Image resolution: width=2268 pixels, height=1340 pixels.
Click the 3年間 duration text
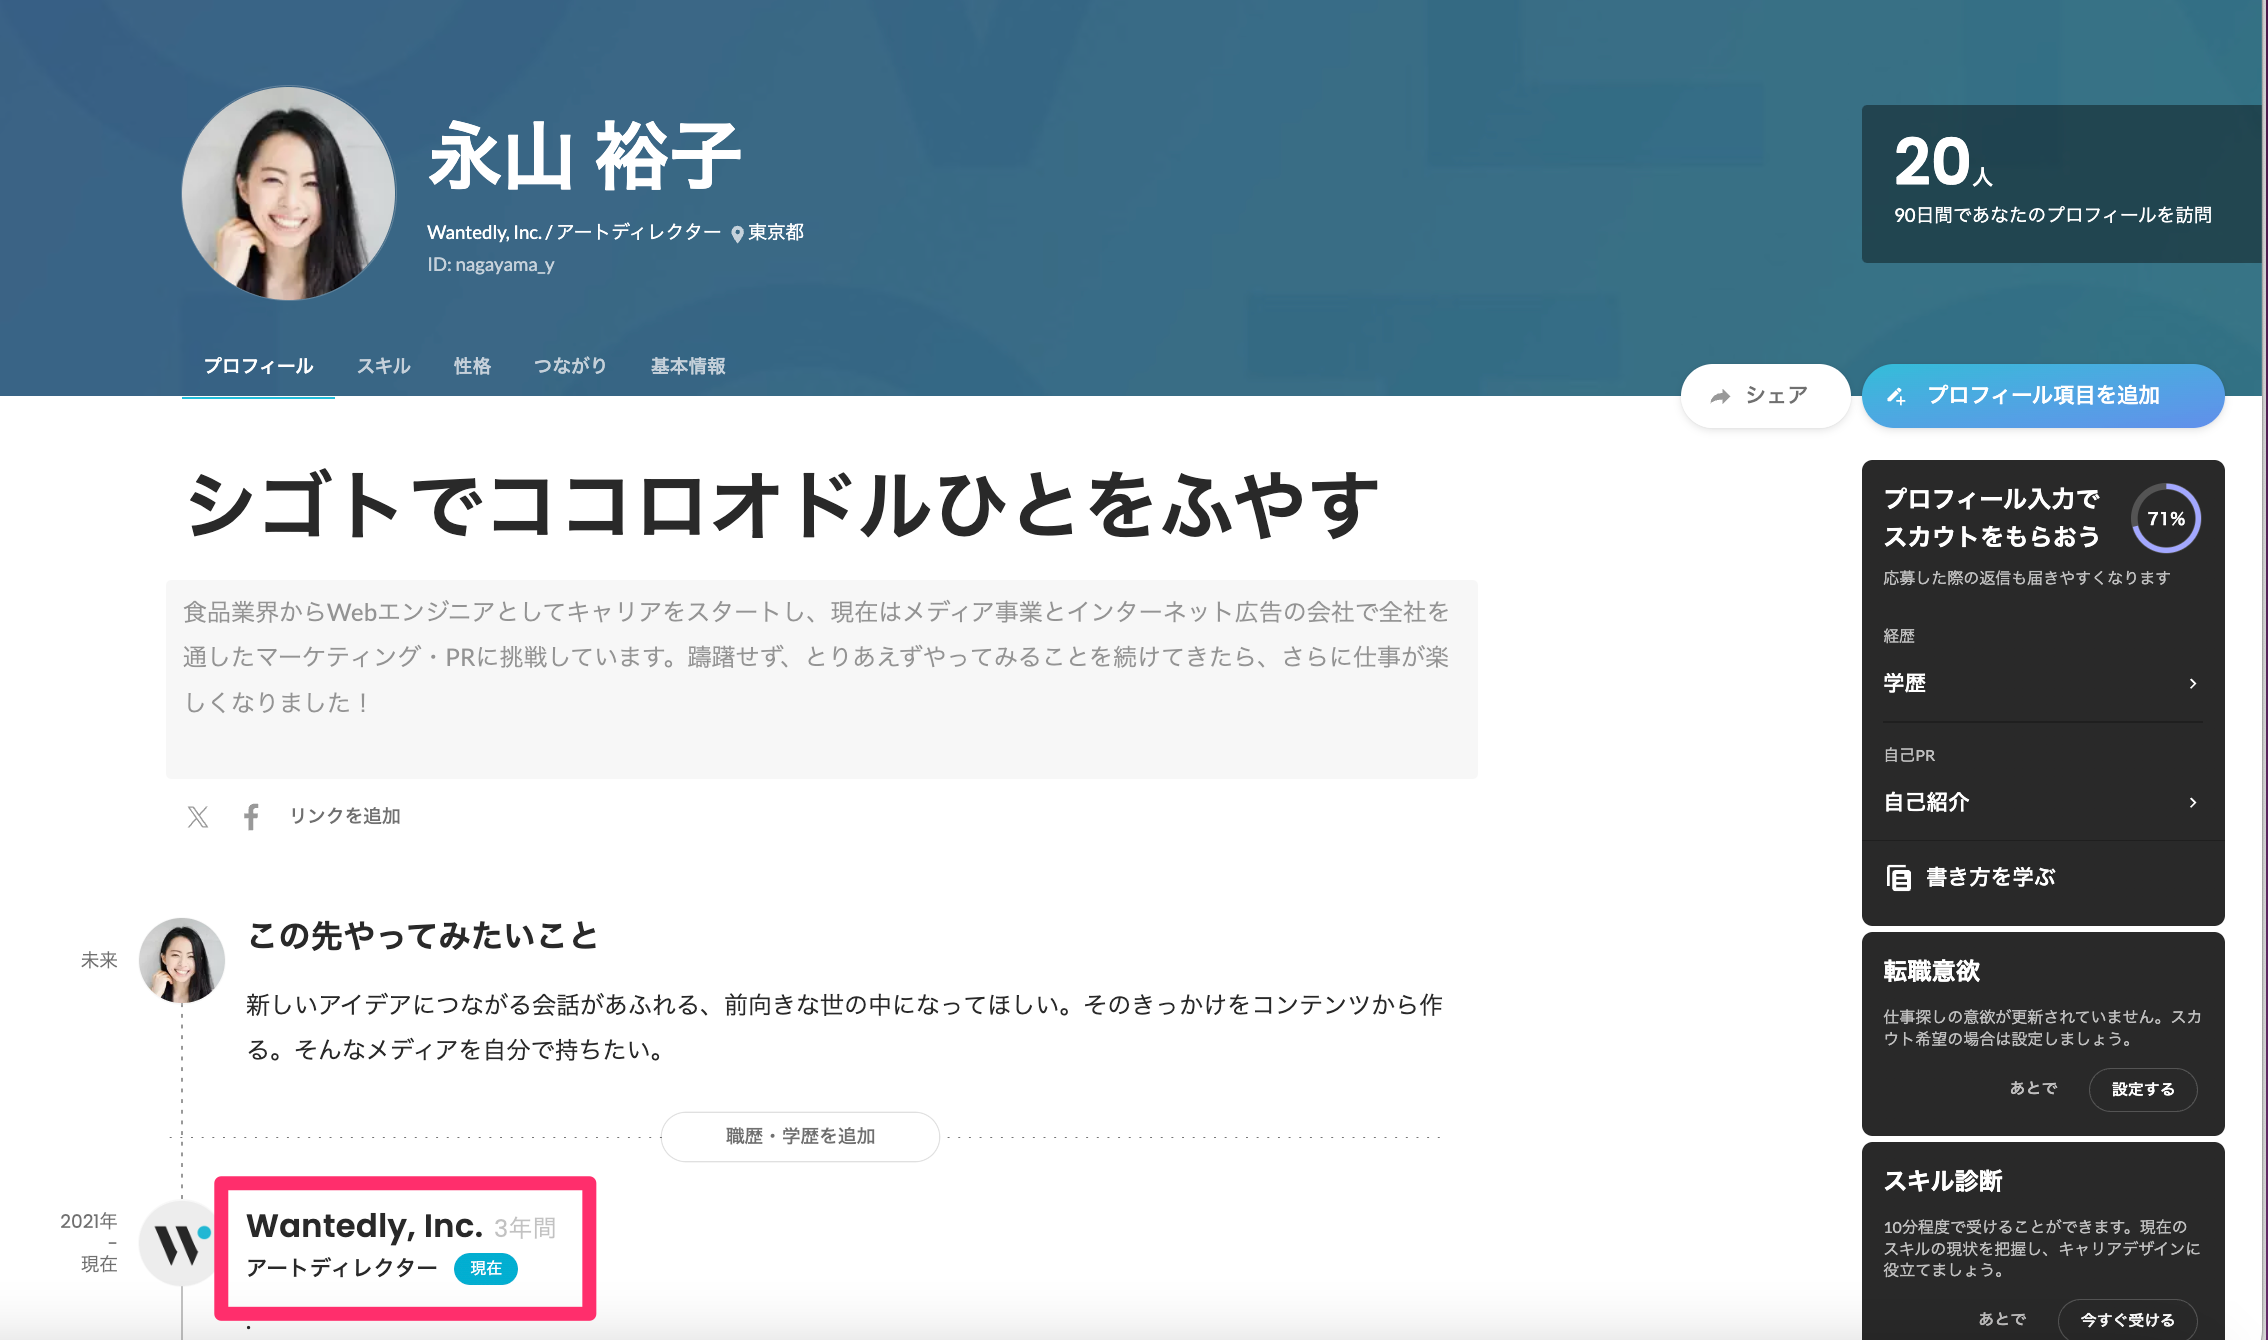pos(525,1228)
